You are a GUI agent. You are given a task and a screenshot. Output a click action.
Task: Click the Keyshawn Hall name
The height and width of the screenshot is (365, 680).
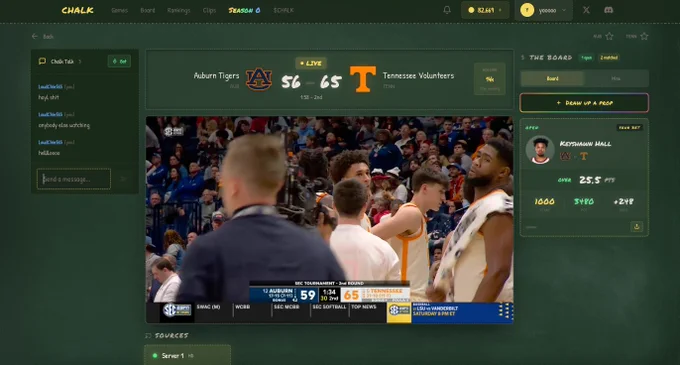point(585,144)
